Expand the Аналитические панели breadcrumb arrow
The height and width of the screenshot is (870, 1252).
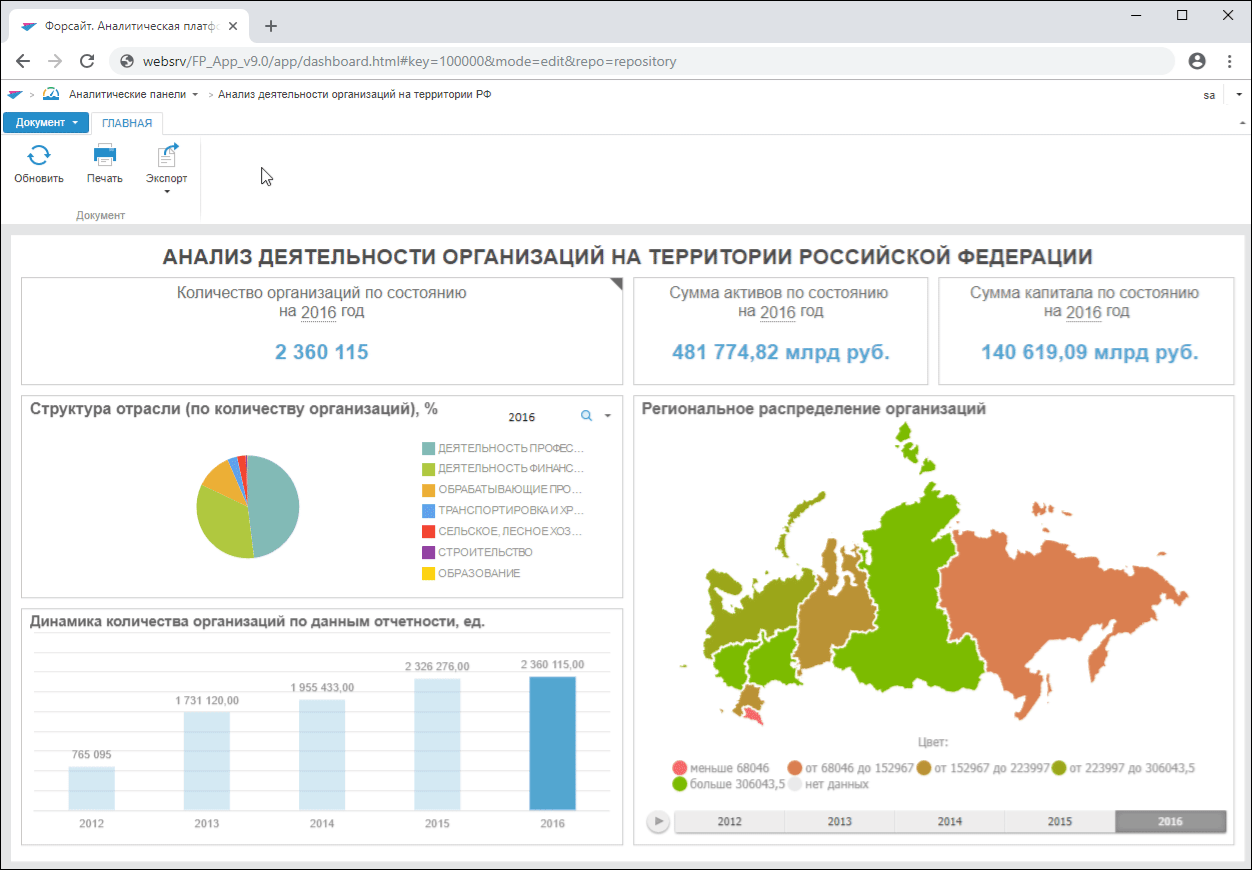tap(195, 94)
